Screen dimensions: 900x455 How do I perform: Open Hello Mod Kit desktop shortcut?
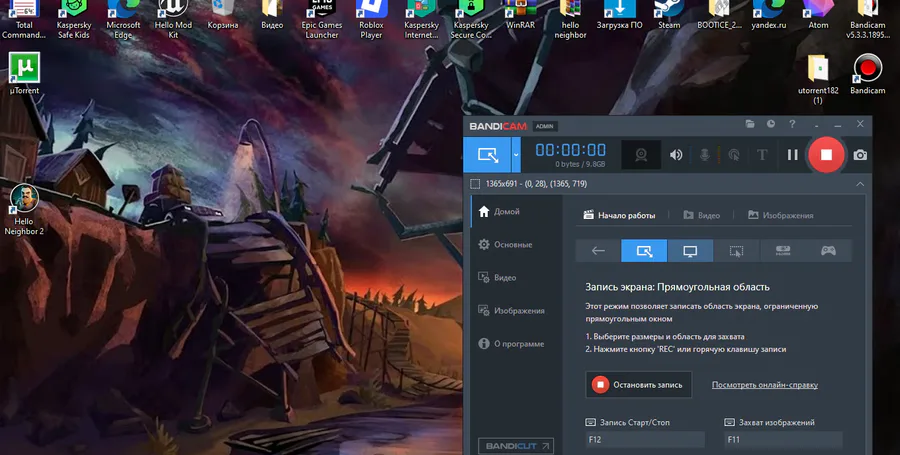(173, 20)
